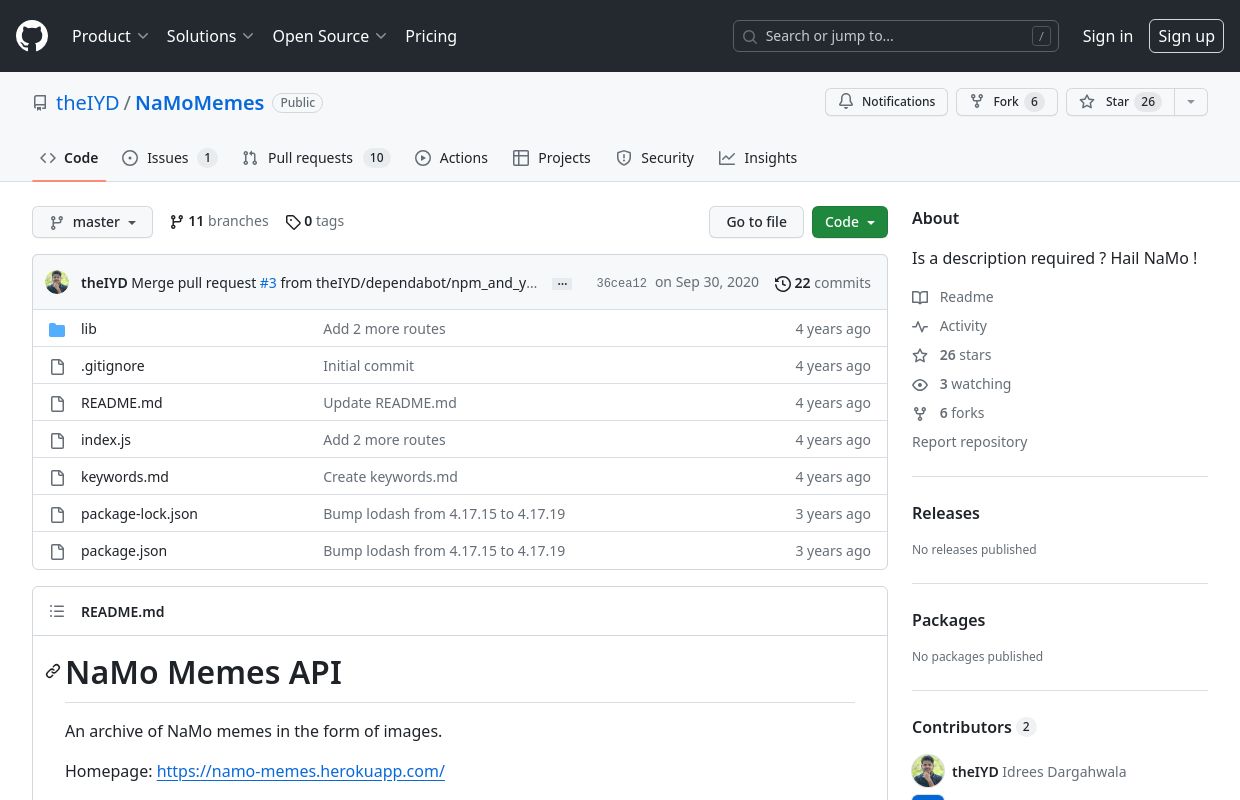Open the GitHub logo homepage

32,36
